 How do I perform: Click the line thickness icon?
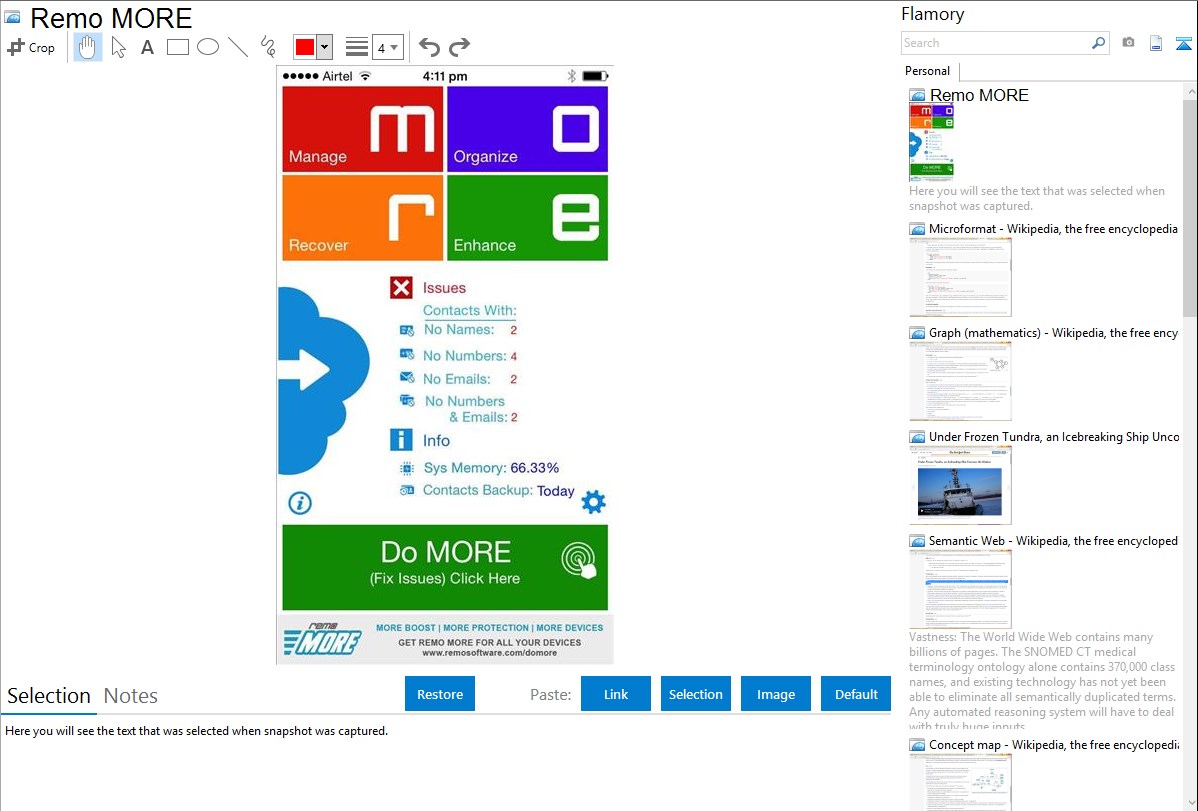[x=357, y=47]
